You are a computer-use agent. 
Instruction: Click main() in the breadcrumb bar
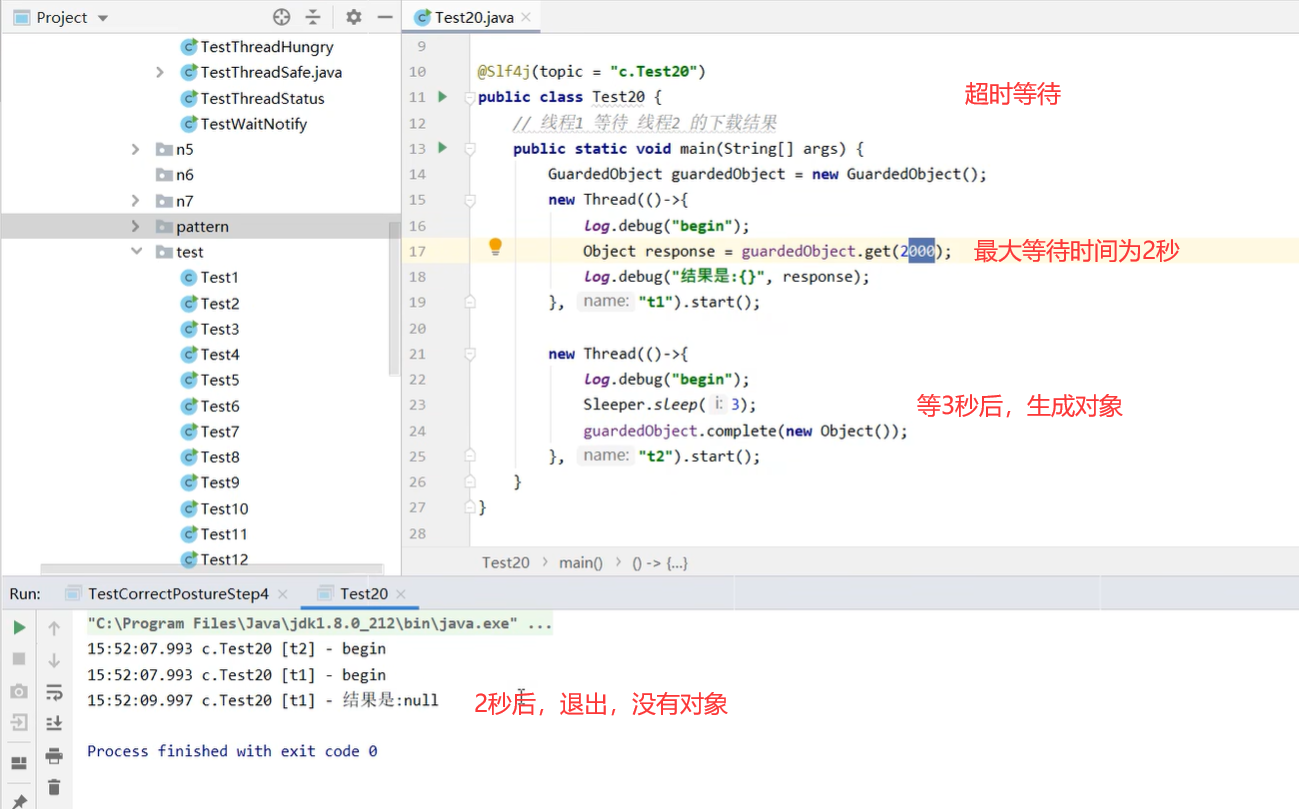tap(581, 562)
